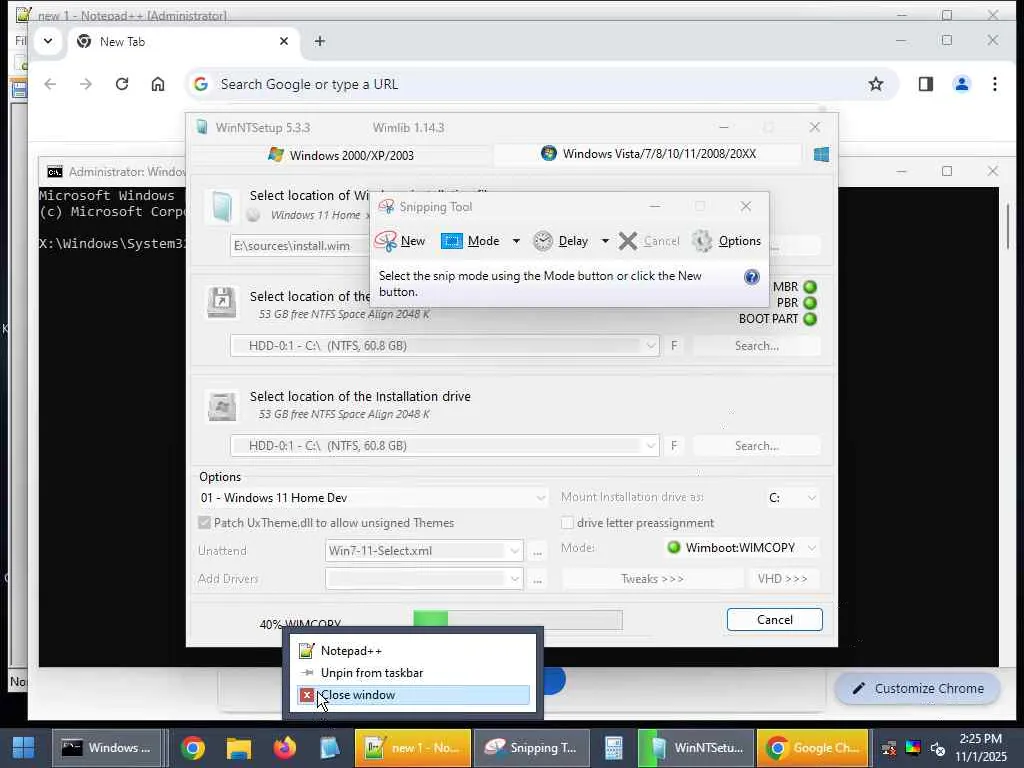Select the New Tab tab in Chrome

point(183,41)
